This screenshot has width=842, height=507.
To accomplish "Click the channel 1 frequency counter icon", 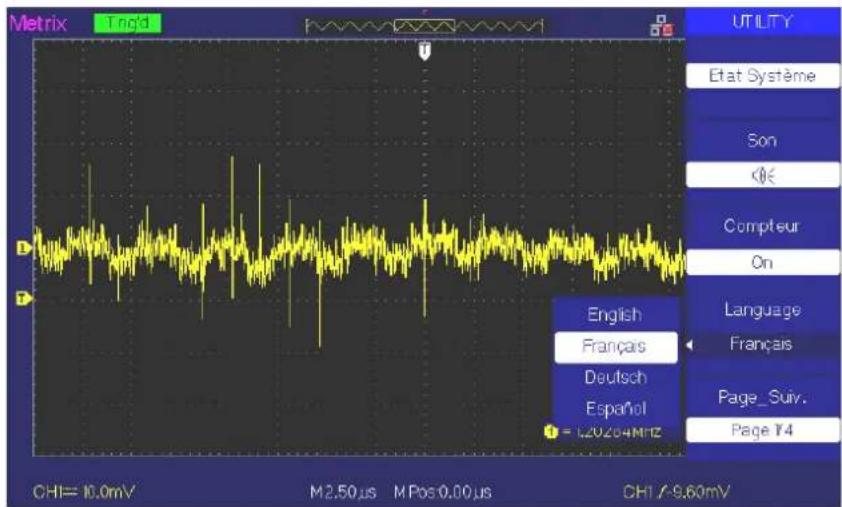I will (551, 431).
